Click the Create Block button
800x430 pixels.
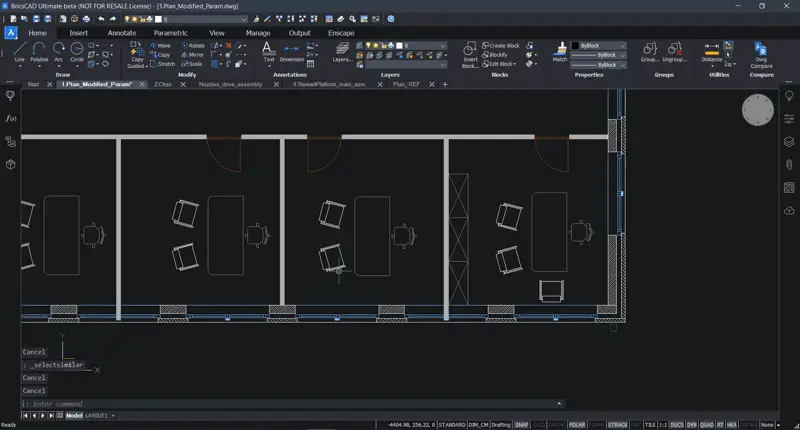503,45
